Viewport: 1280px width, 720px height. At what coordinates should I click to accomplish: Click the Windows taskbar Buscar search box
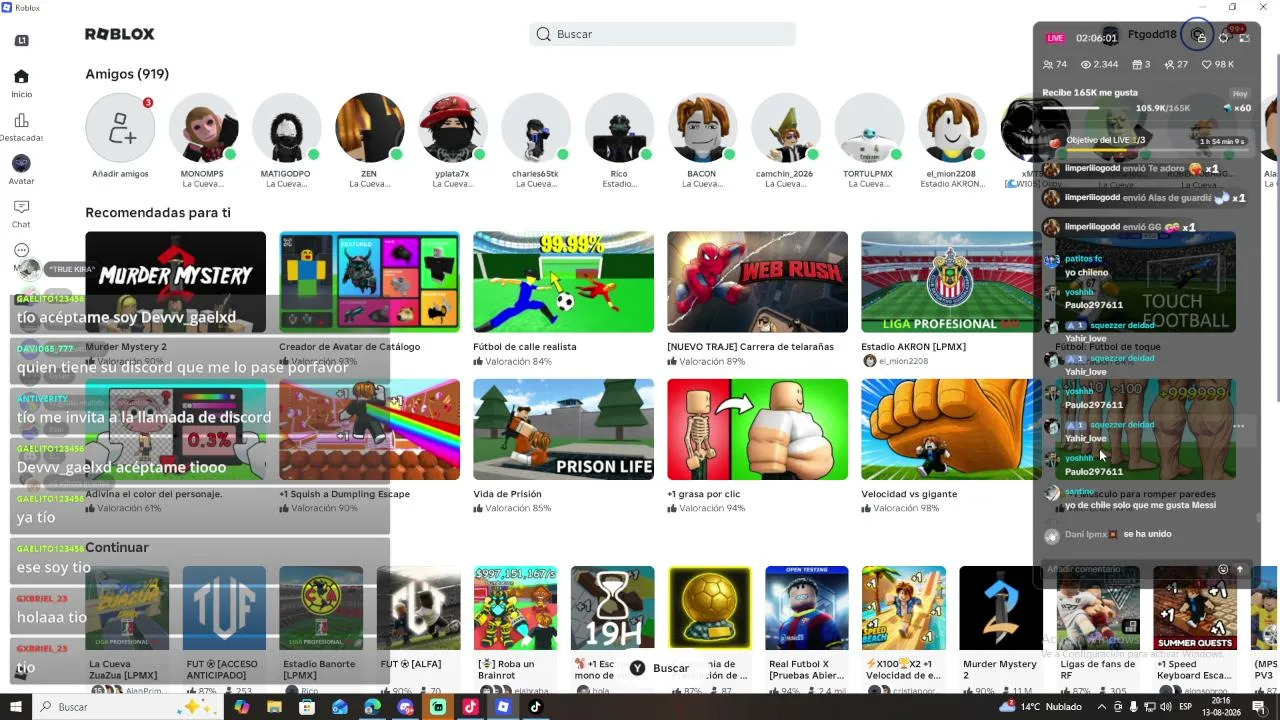click(x=127, y=707)
